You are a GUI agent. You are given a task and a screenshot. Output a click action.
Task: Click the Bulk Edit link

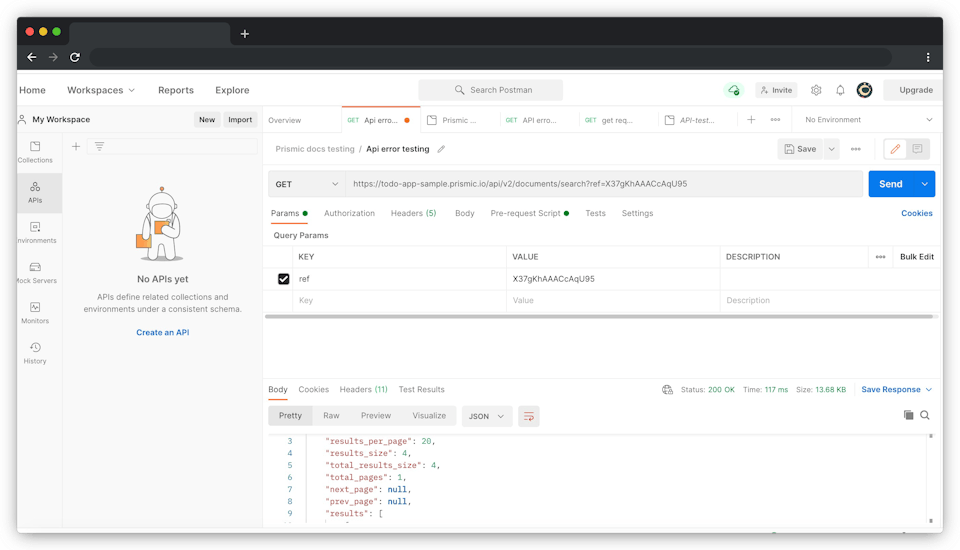(x=917, y=257)
